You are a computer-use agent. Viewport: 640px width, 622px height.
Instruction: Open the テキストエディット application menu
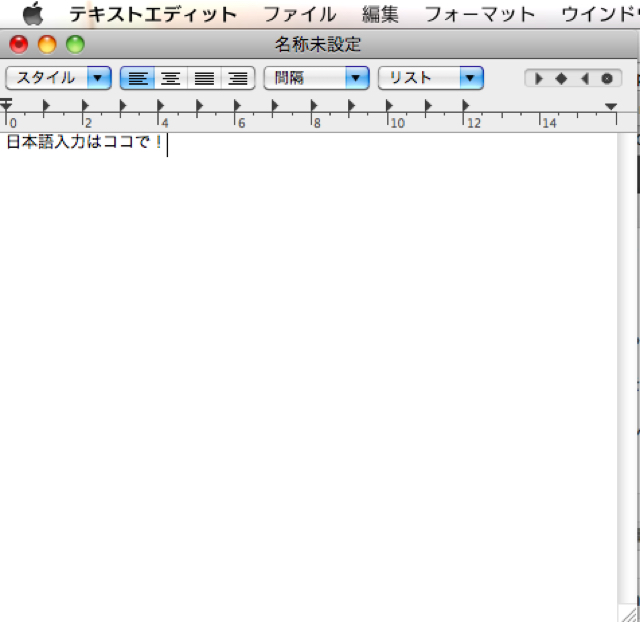[153, 14]
